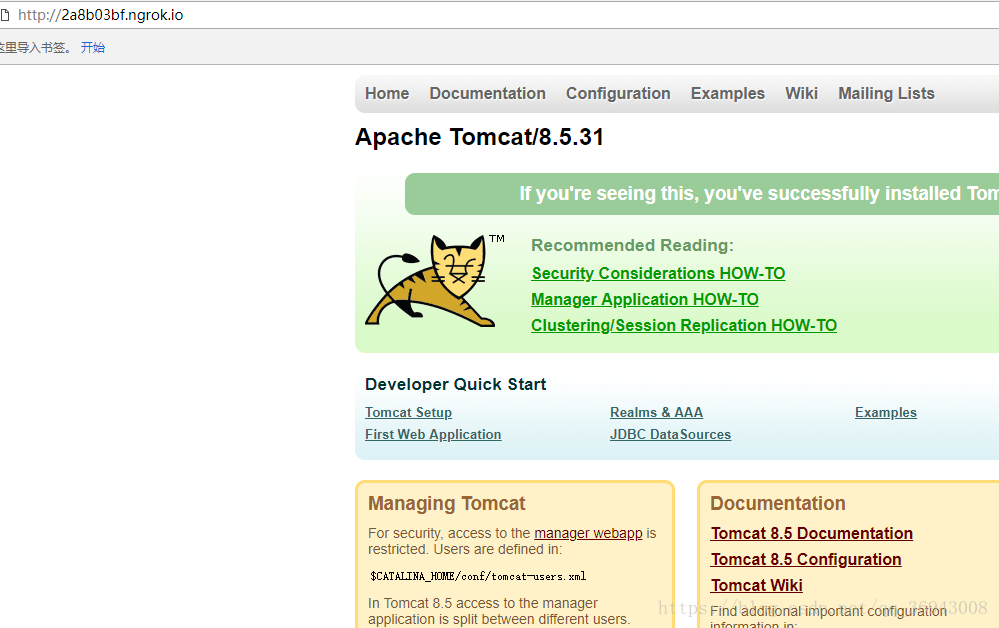Open the Documentation navigation item
Screen dimensions: 999x628
pyautogui.click(x=487, y=94)
